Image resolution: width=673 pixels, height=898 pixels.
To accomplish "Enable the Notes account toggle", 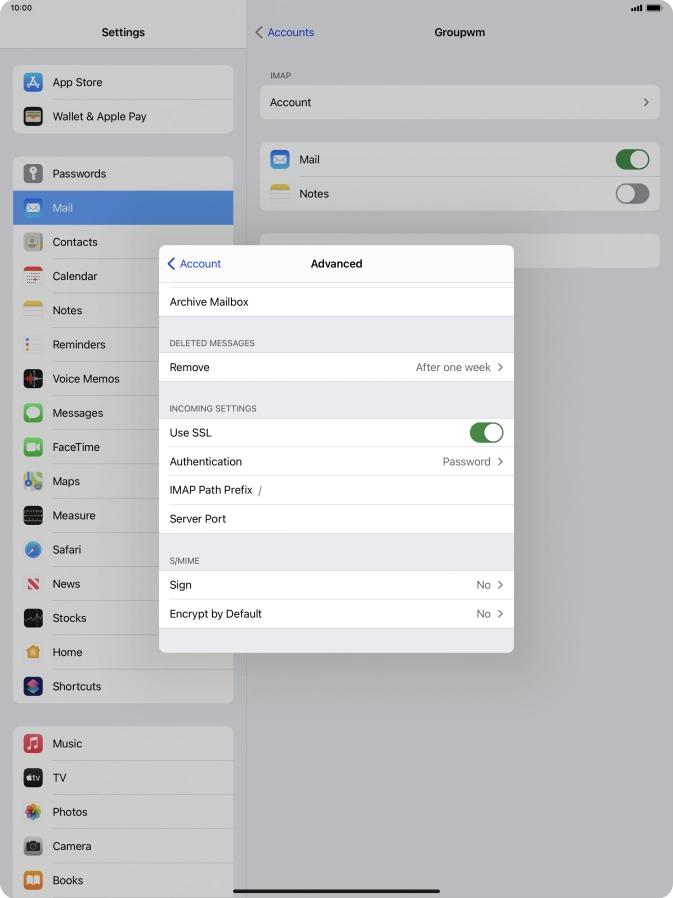I will (x=632, y=194).
